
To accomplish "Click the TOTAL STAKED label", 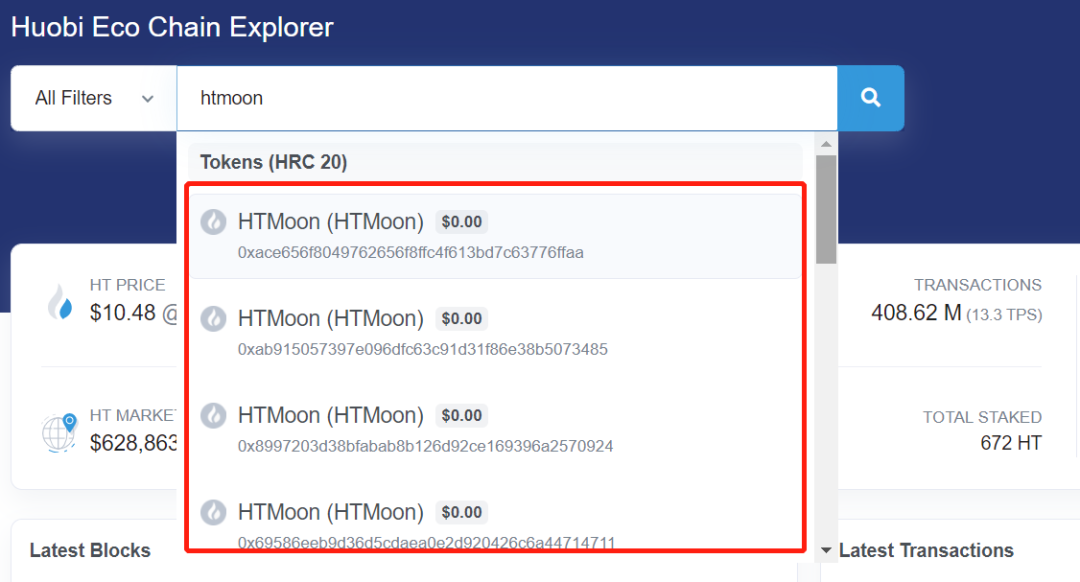I will coord(982,417).
